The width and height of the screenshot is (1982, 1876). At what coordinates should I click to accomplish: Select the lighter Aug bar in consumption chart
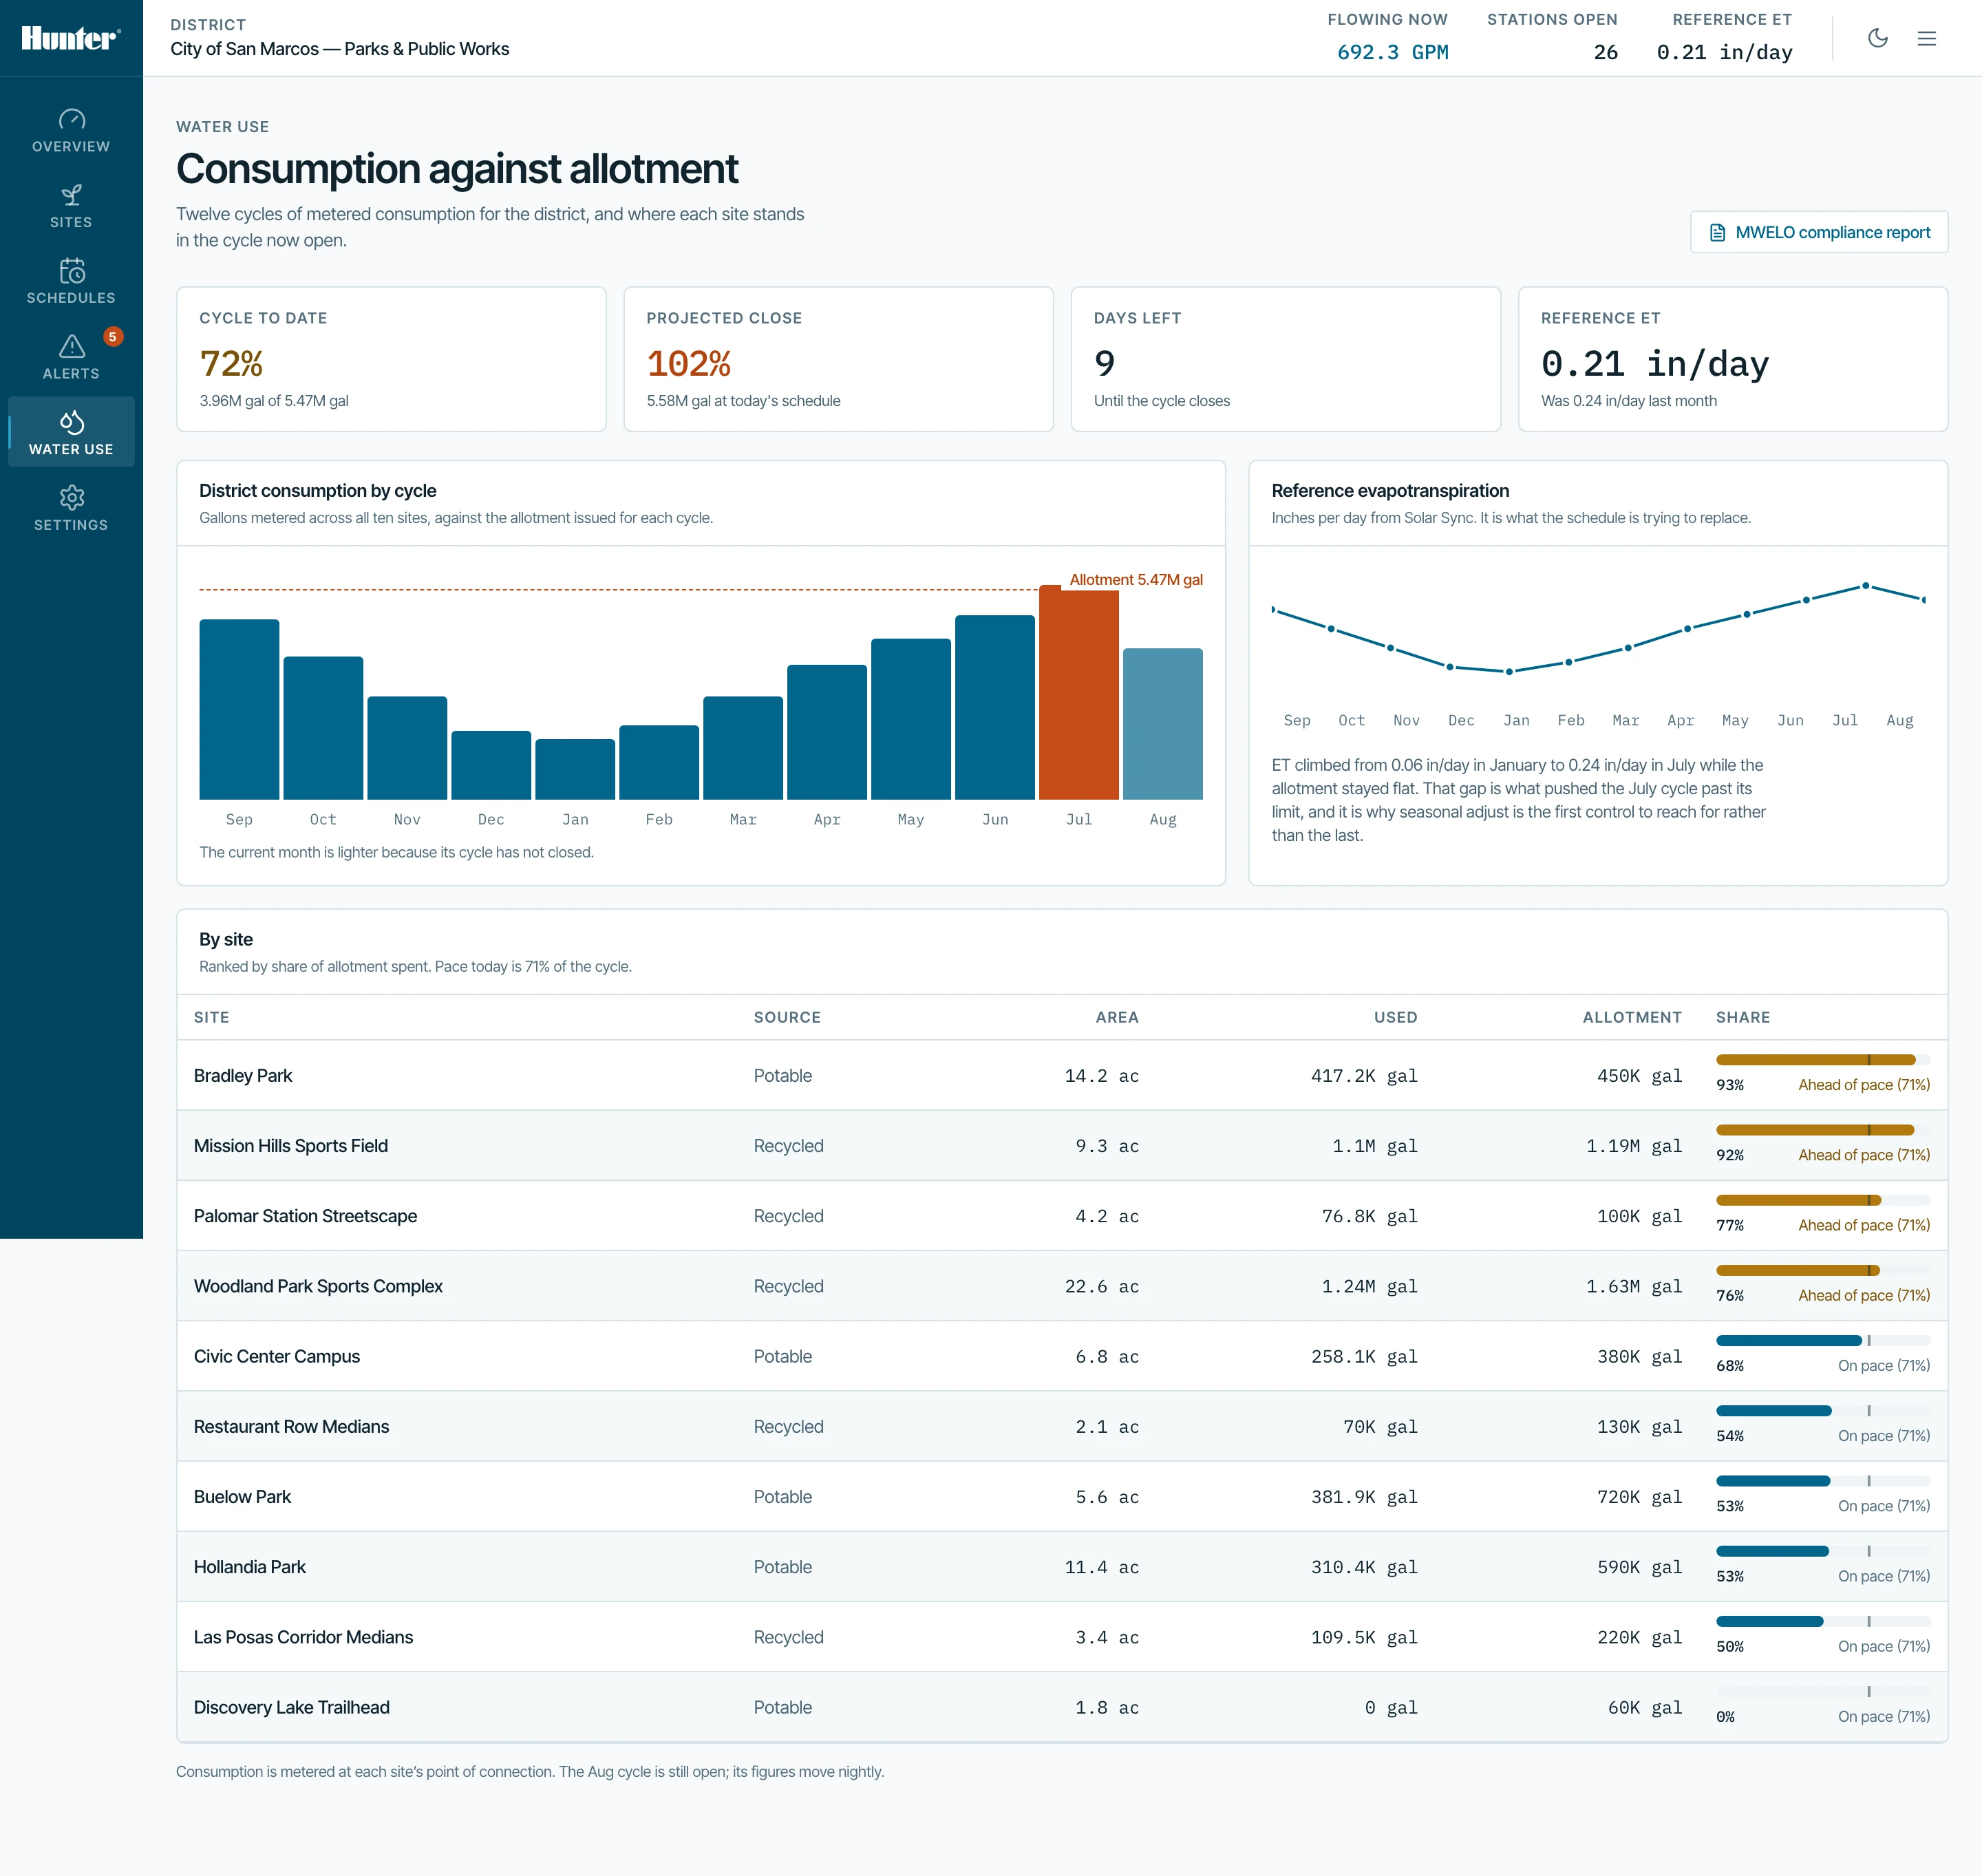[x=1162, y=724]
